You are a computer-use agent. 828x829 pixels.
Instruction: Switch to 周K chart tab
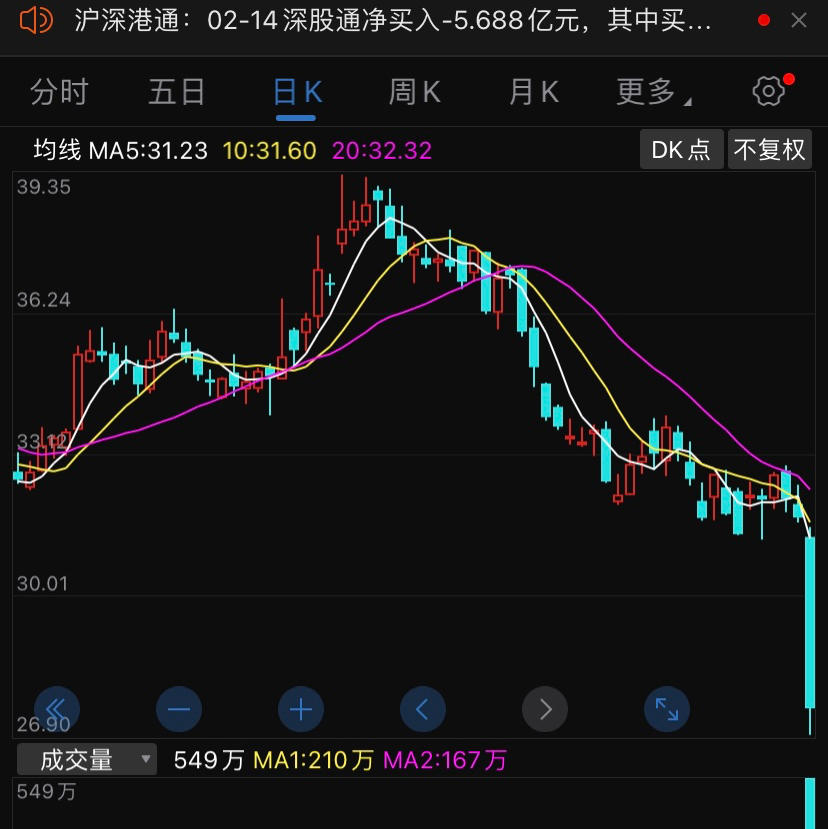pos(414,93)
